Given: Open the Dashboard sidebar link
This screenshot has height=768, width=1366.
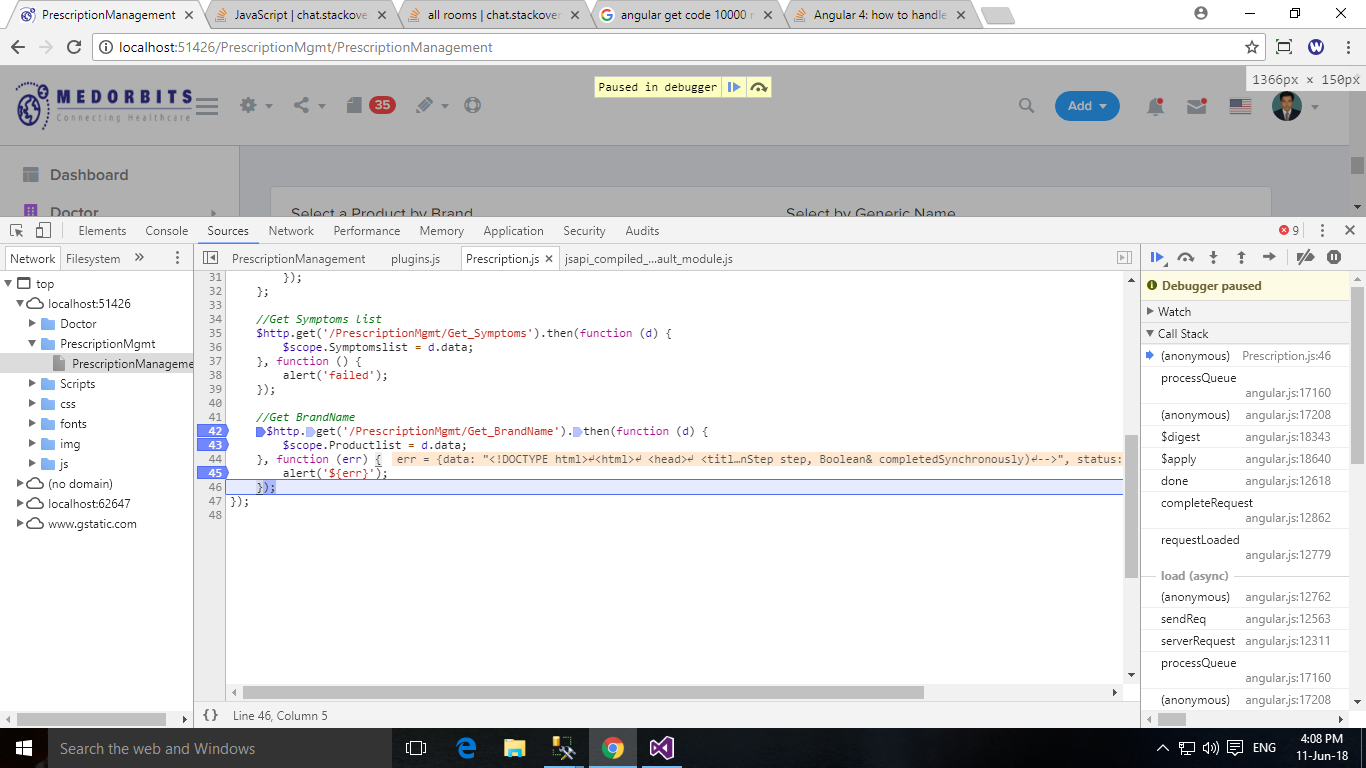Looking at the screenshot, I should tap(89, 175).
